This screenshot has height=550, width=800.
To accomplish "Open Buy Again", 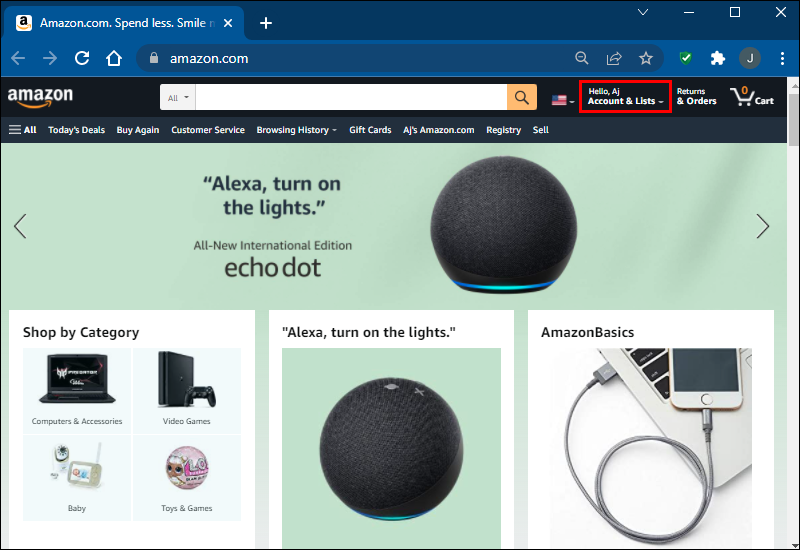I will (138, 130).
